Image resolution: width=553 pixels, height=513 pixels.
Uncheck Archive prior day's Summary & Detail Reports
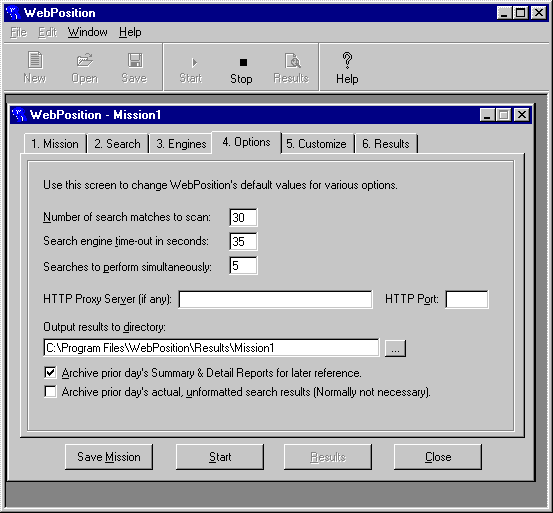(x=50, y=372)
